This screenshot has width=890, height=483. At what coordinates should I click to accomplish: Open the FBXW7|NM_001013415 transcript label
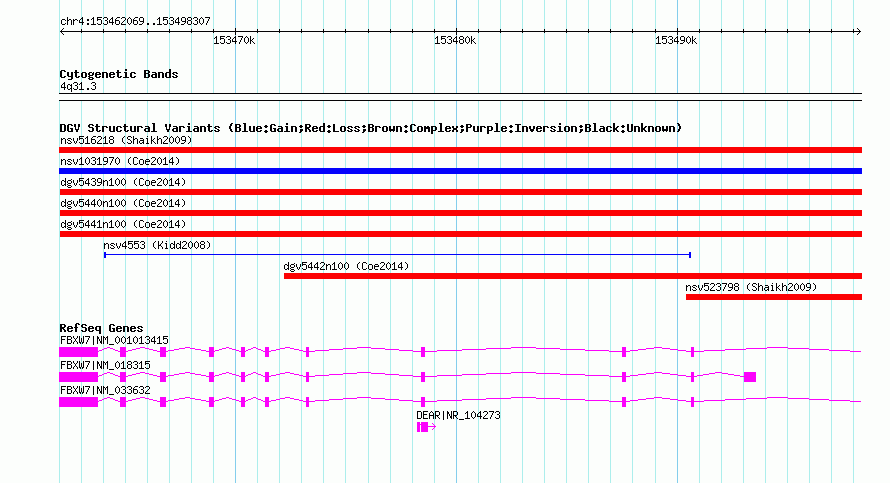114,341
